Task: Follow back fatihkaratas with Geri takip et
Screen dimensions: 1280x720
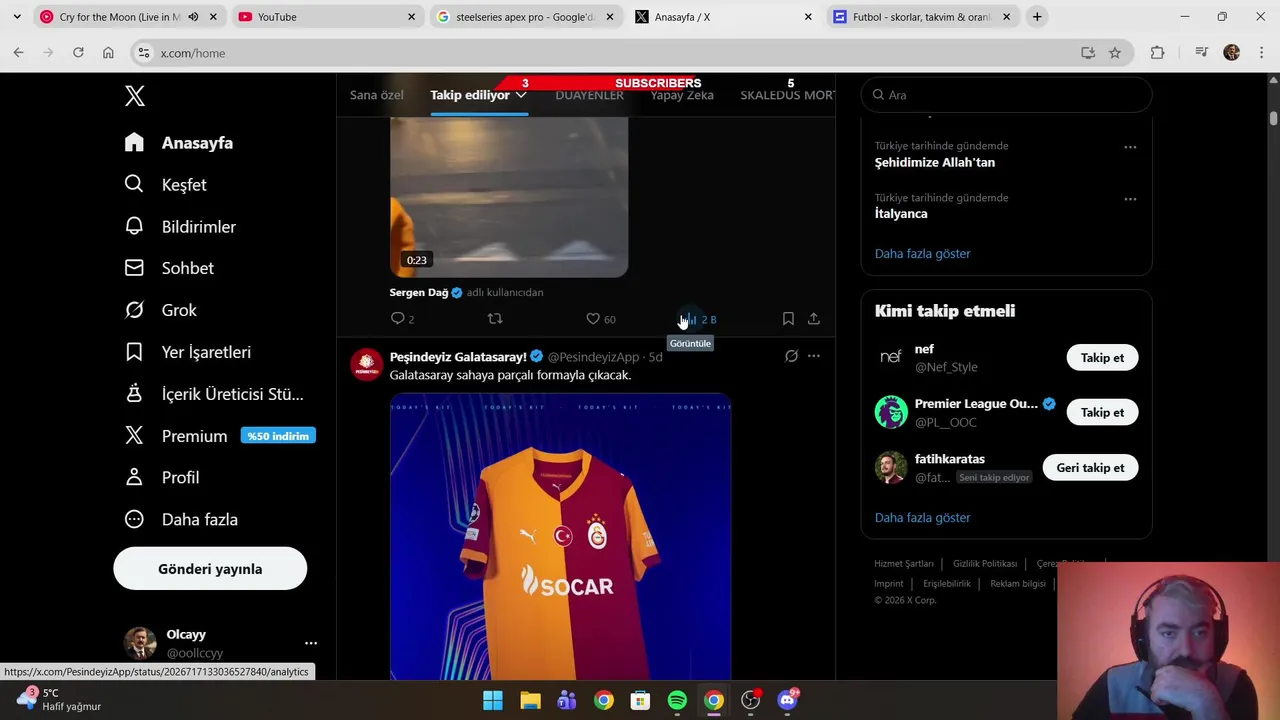Action: click(x=1090, y=467)
